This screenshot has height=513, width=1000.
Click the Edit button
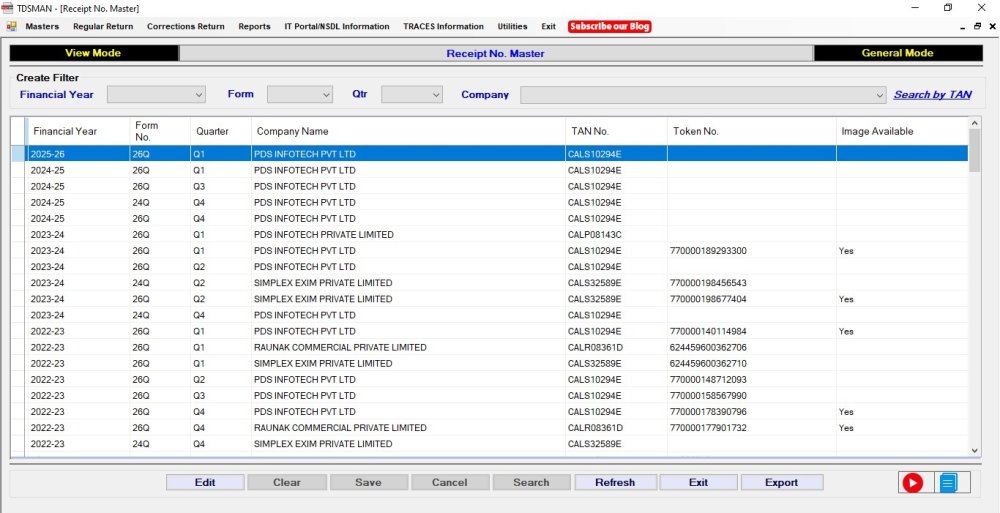point(205,482)
